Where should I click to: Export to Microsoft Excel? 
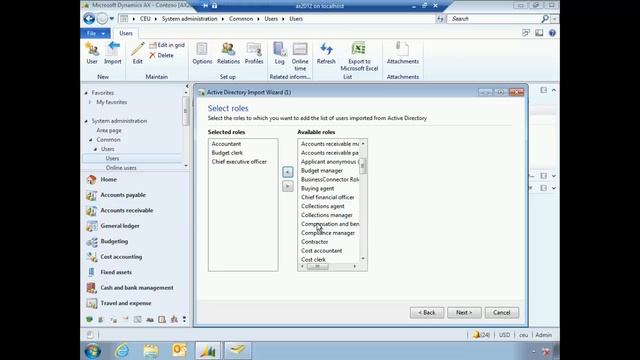(x=359, y=56)
